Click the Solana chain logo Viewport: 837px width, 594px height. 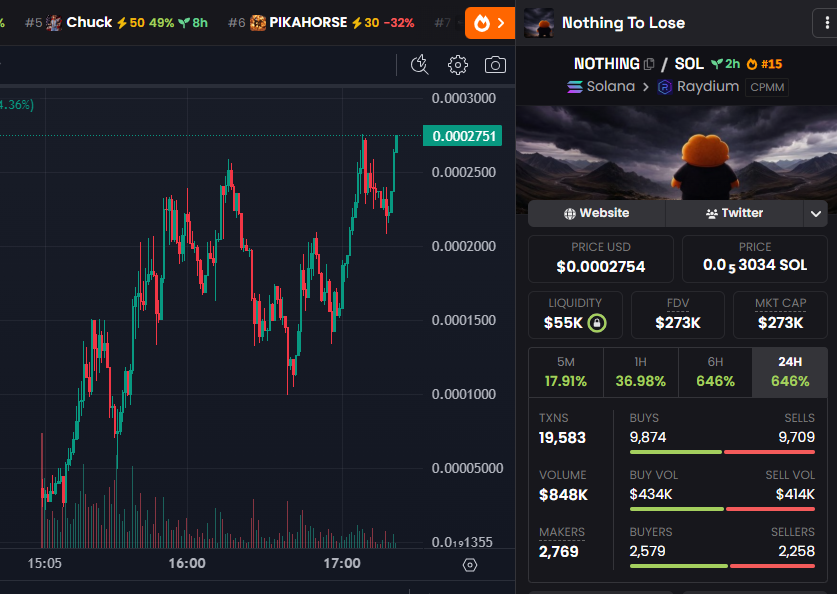coord(575,86)
